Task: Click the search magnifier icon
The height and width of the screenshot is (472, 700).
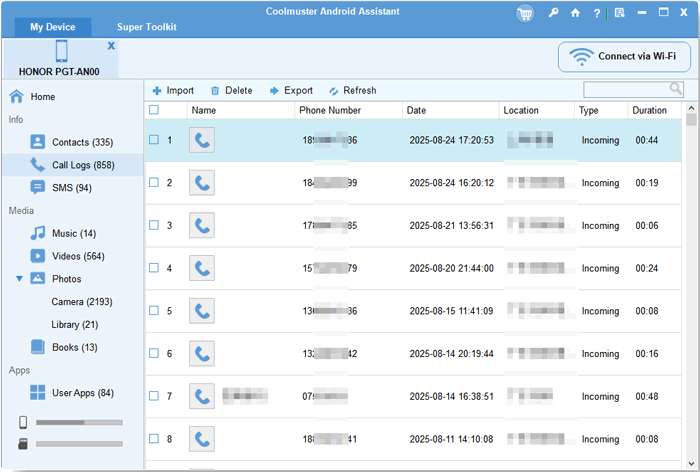Action: click(676, 89)
